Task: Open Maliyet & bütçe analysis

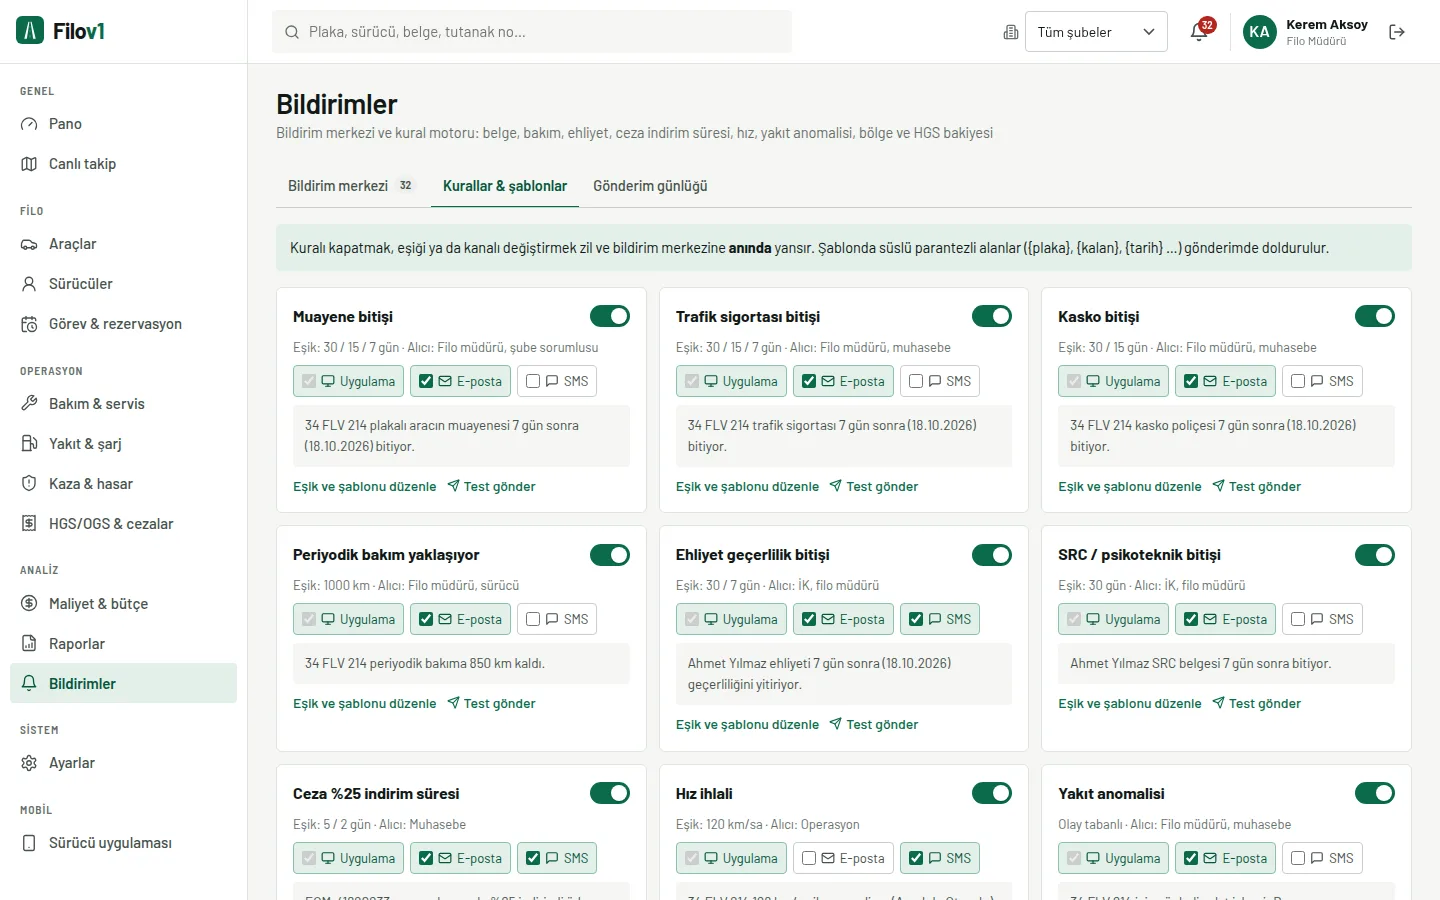Action: 124,604
